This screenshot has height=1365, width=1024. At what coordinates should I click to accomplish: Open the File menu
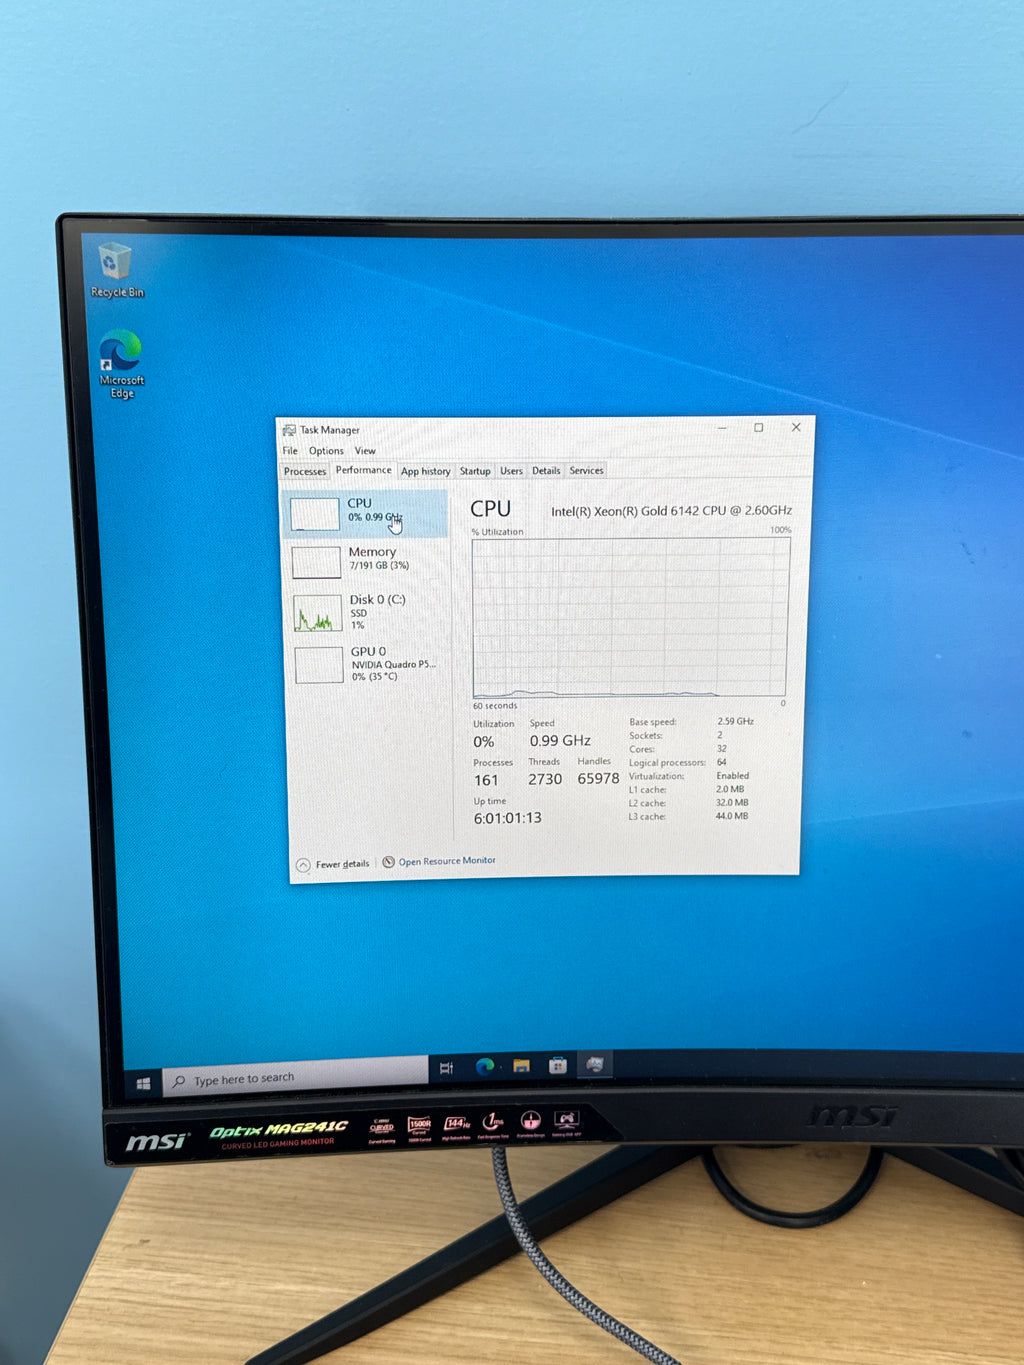coord(290,451)
